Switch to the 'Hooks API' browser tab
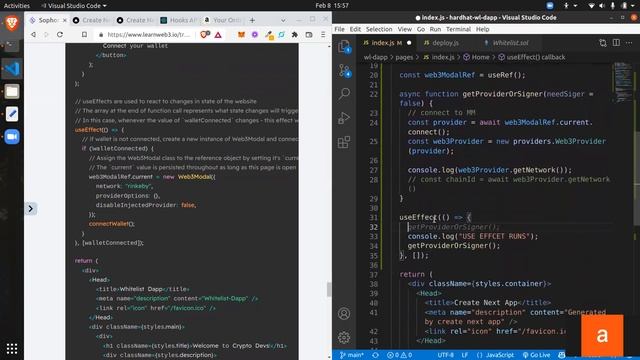 [x=178, y=20]
